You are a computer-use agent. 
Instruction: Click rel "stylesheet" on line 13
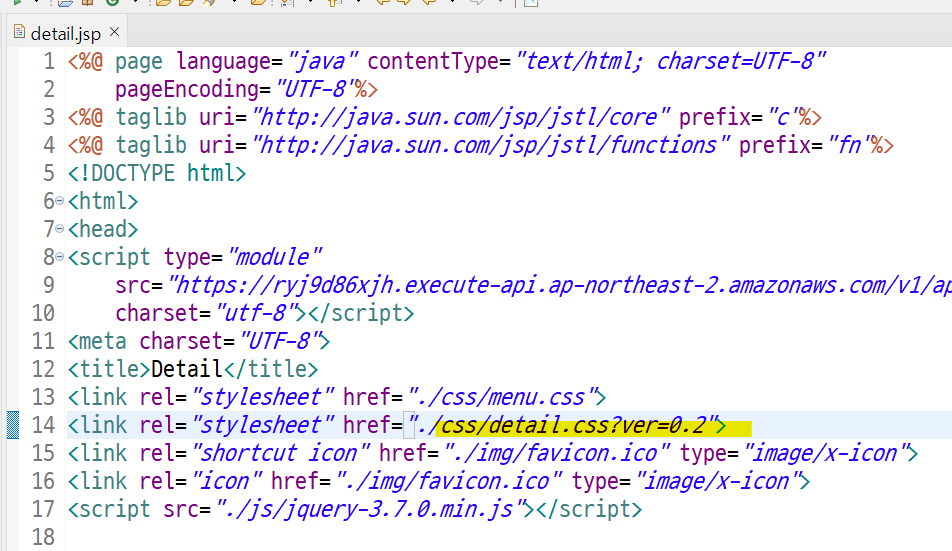pos(262,396)
